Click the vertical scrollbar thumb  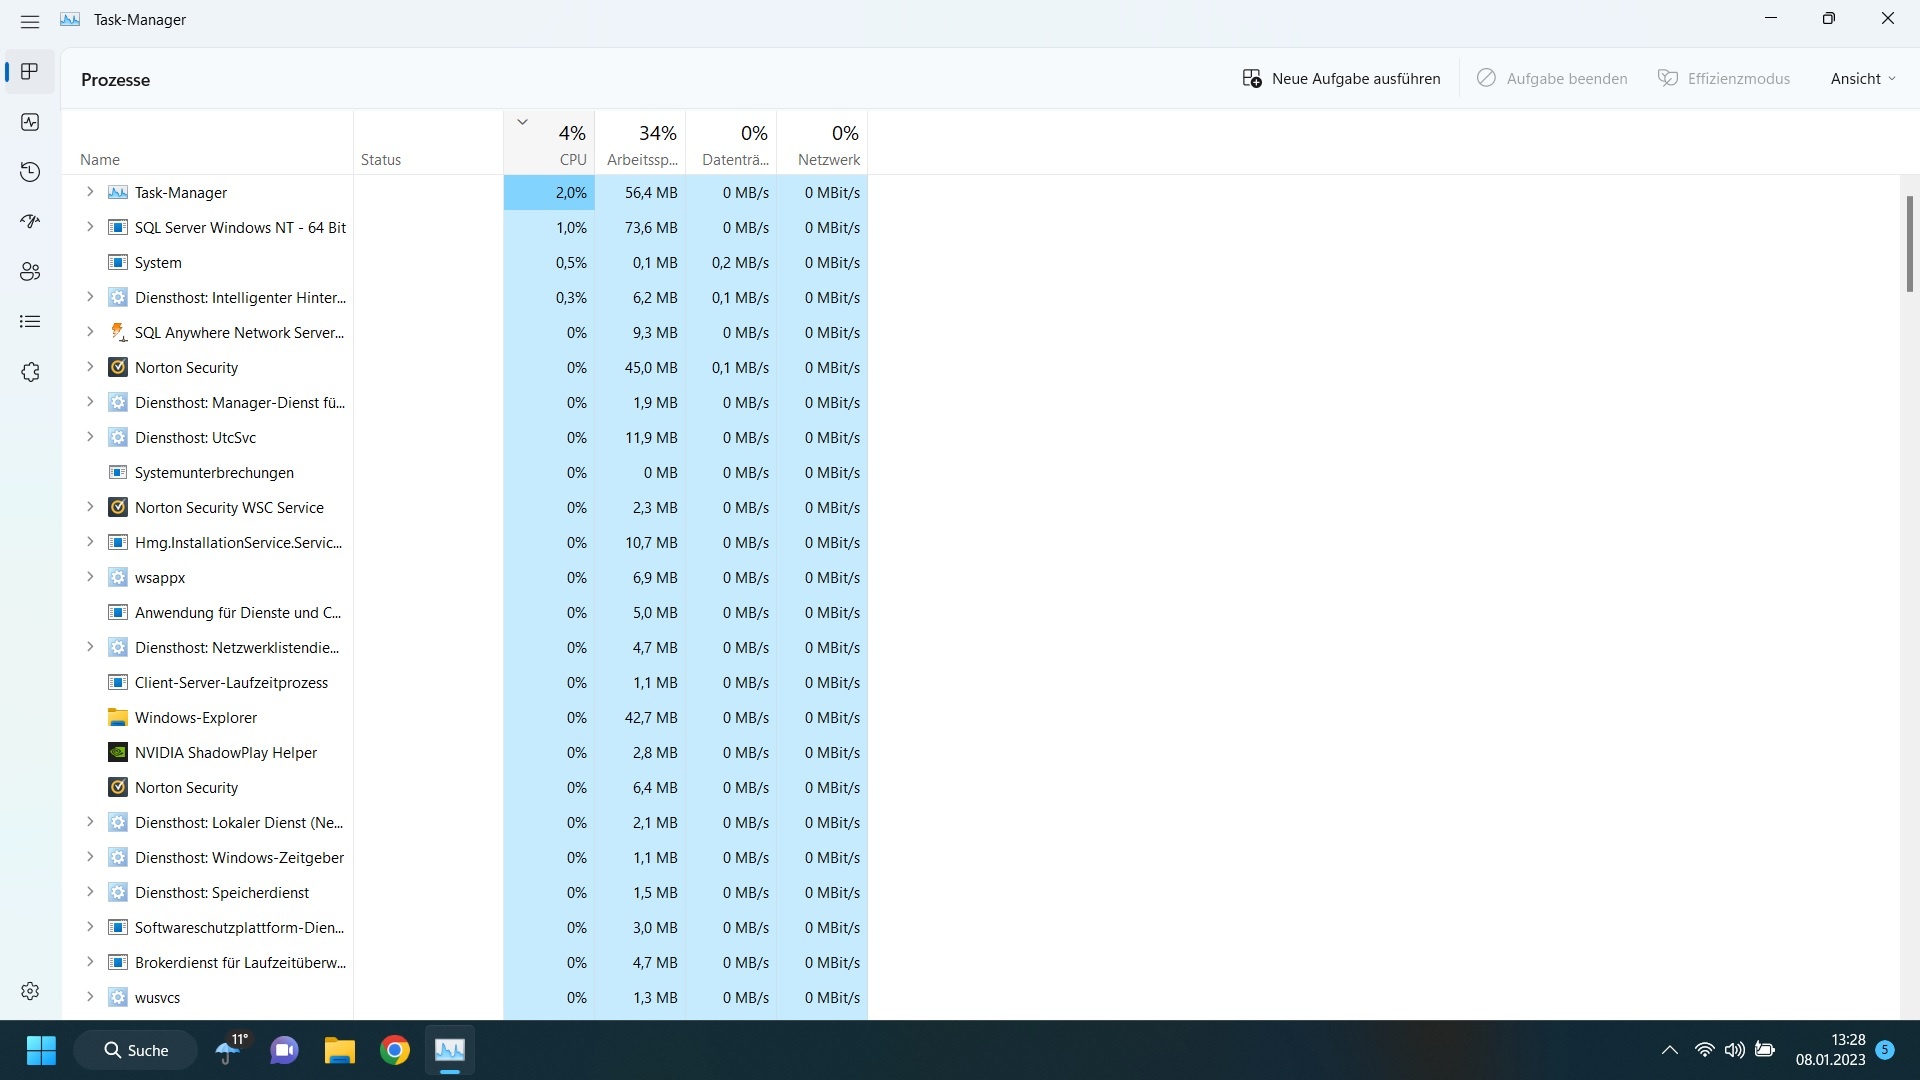[1909, 244]
